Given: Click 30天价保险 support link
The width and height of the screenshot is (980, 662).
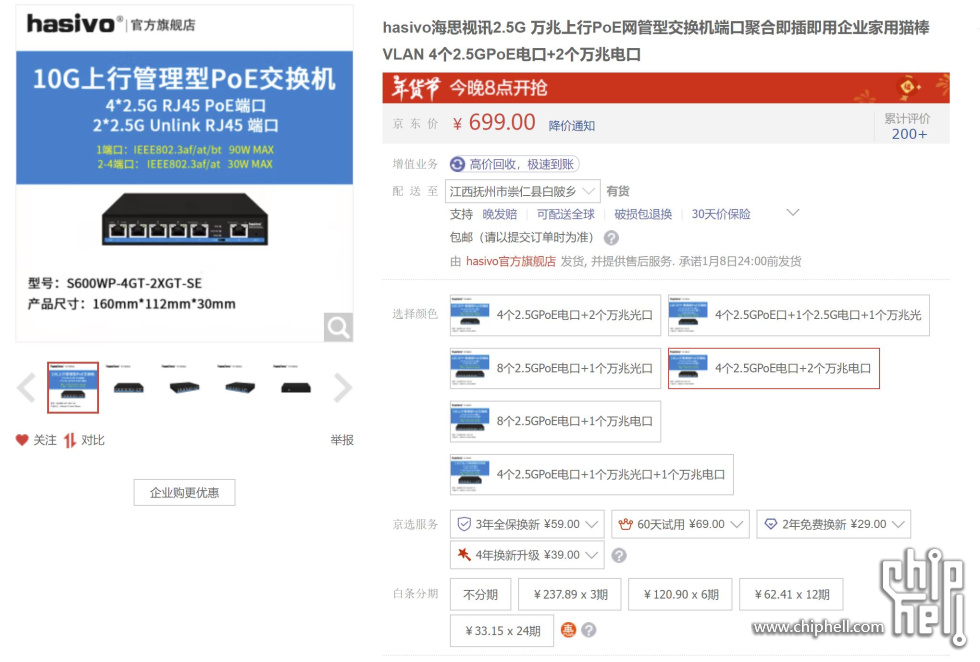Looking at the screenshot, I should pos(721,214).
